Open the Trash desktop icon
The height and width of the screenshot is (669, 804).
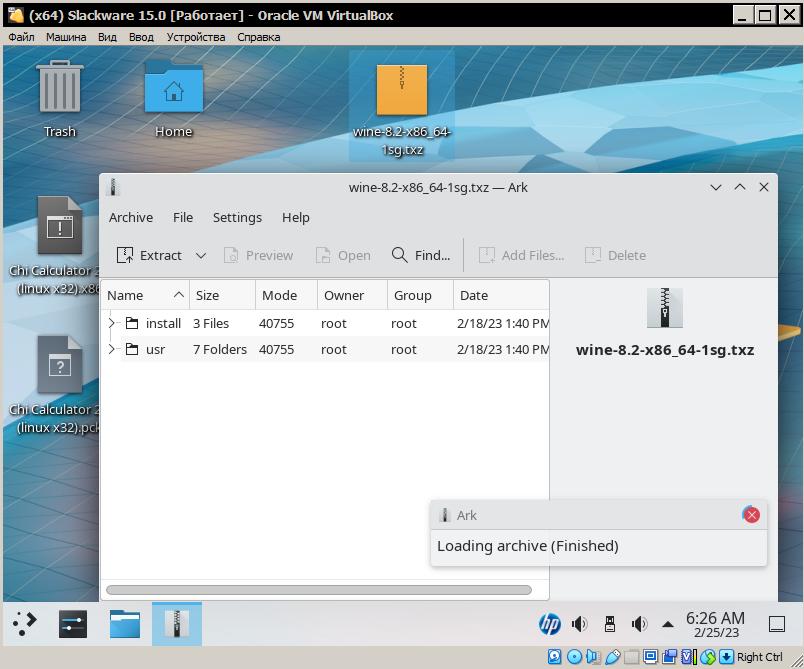(60, 98)
